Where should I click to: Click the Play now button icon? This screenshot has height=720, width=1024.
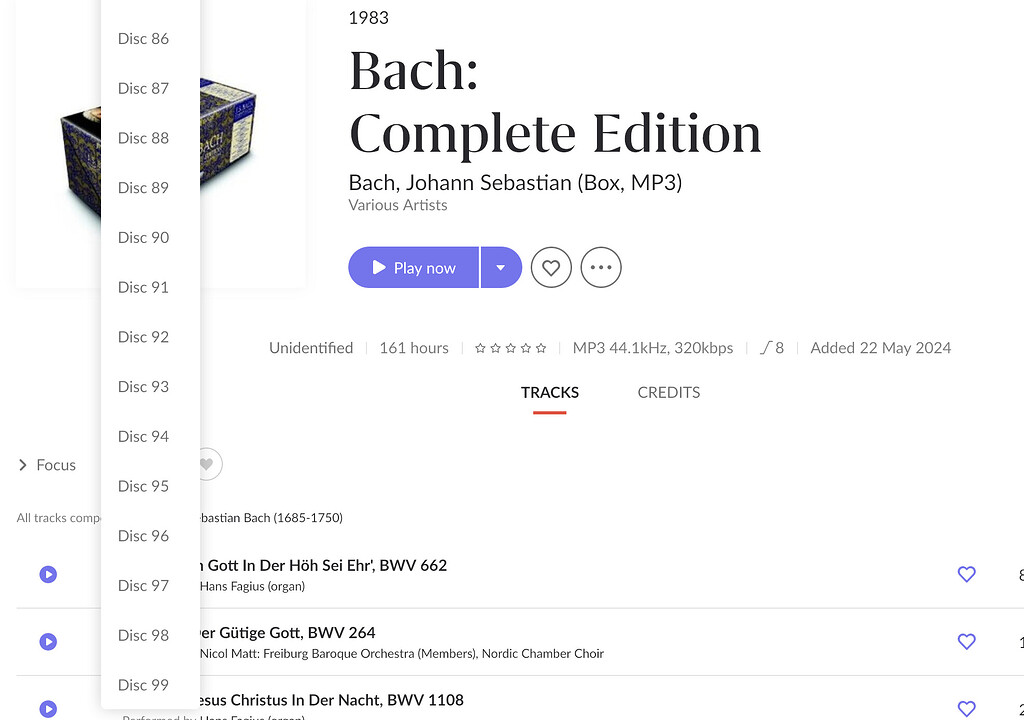pyautogui.click(x=378, y=267)
